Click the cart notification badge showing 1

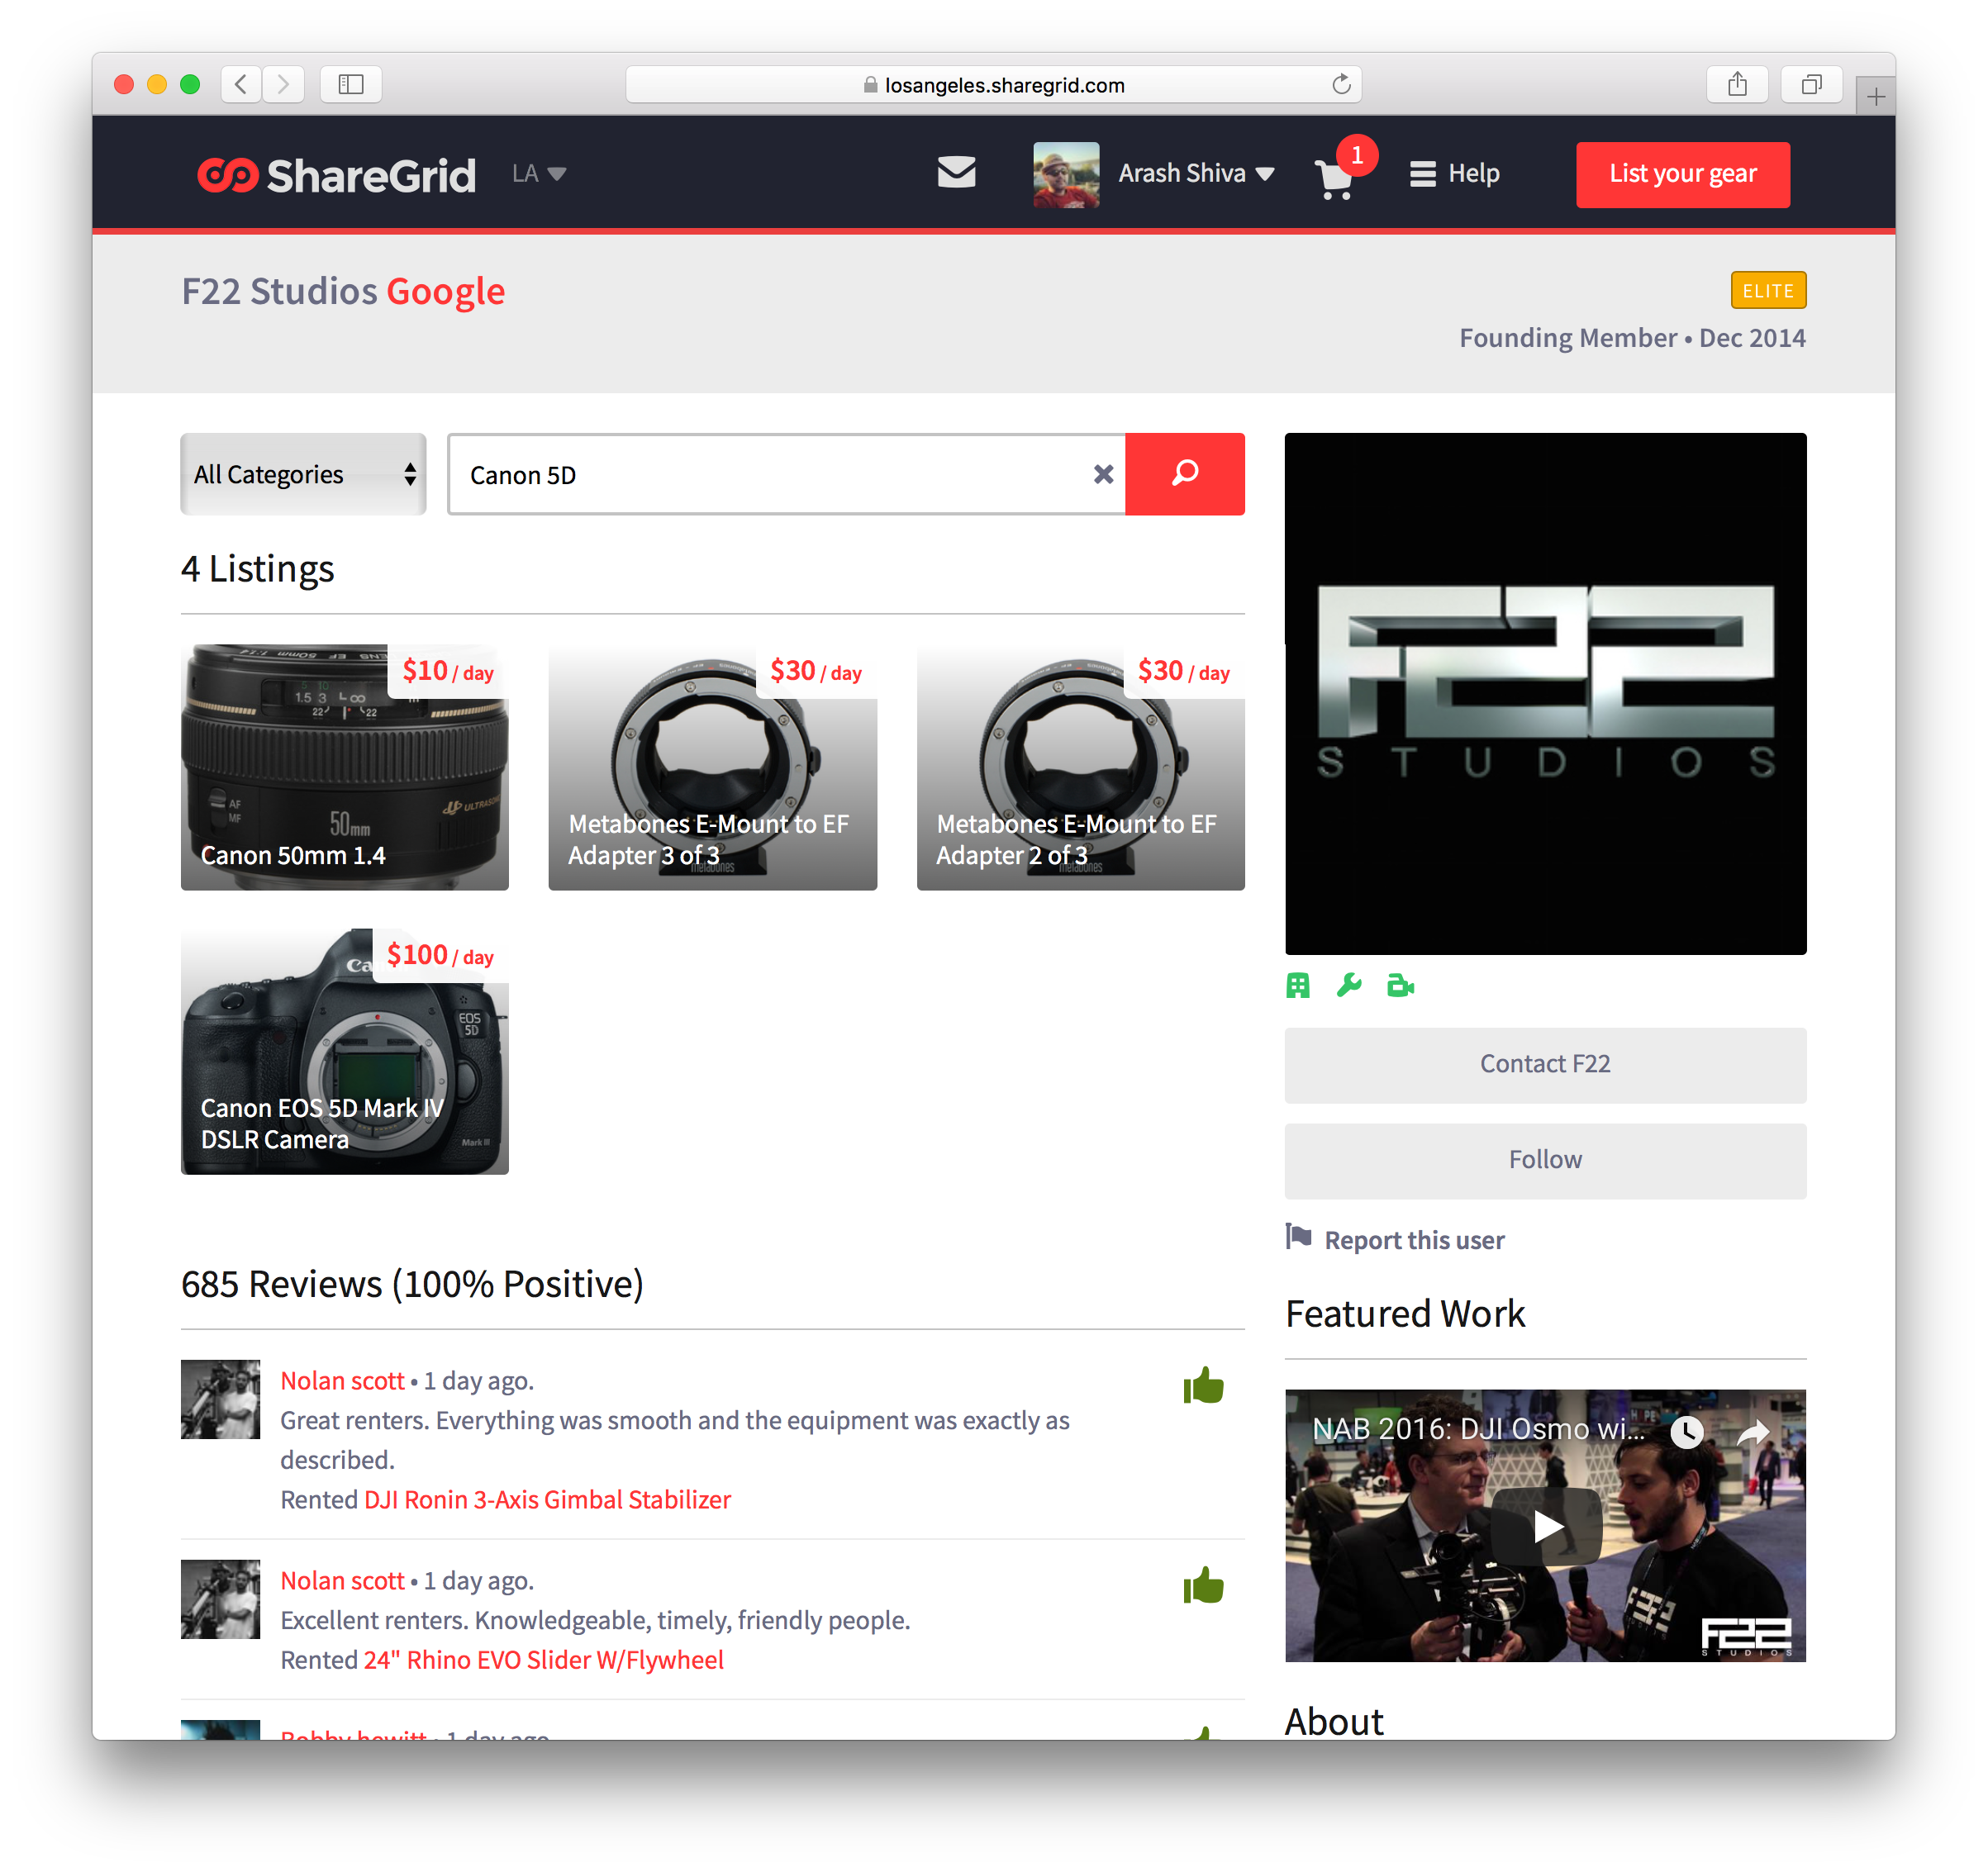coord(1357,155)
